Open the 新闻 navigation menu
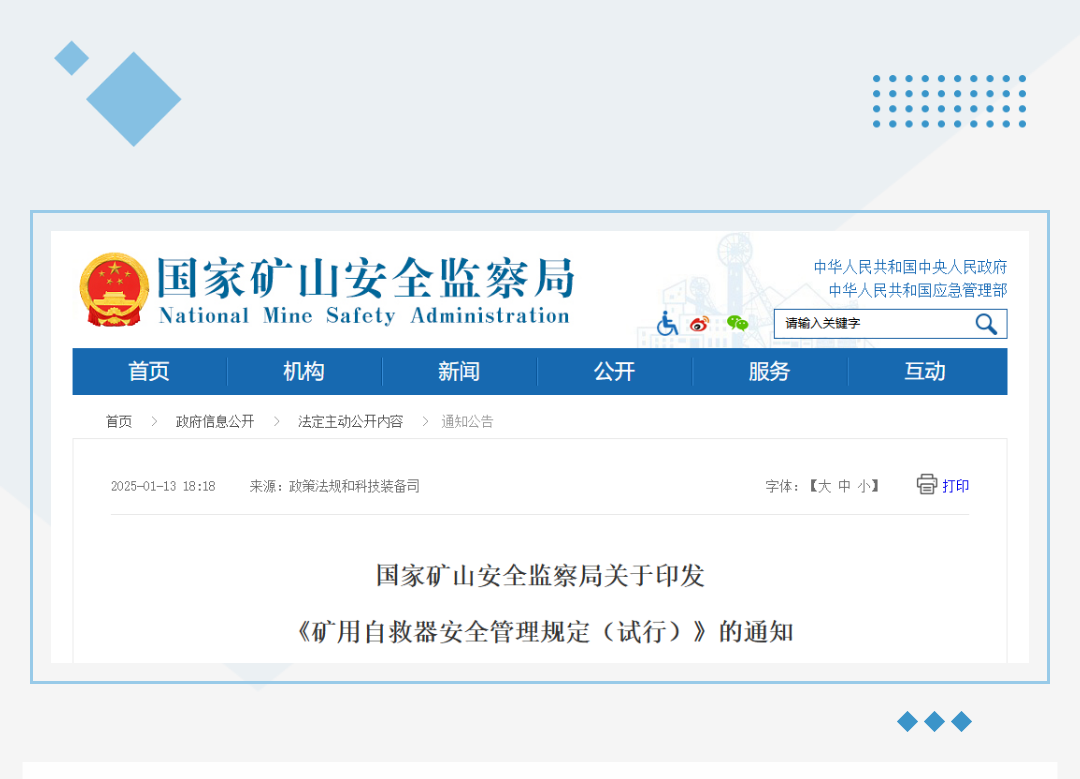1080x779 pixels. pos(459,371)
